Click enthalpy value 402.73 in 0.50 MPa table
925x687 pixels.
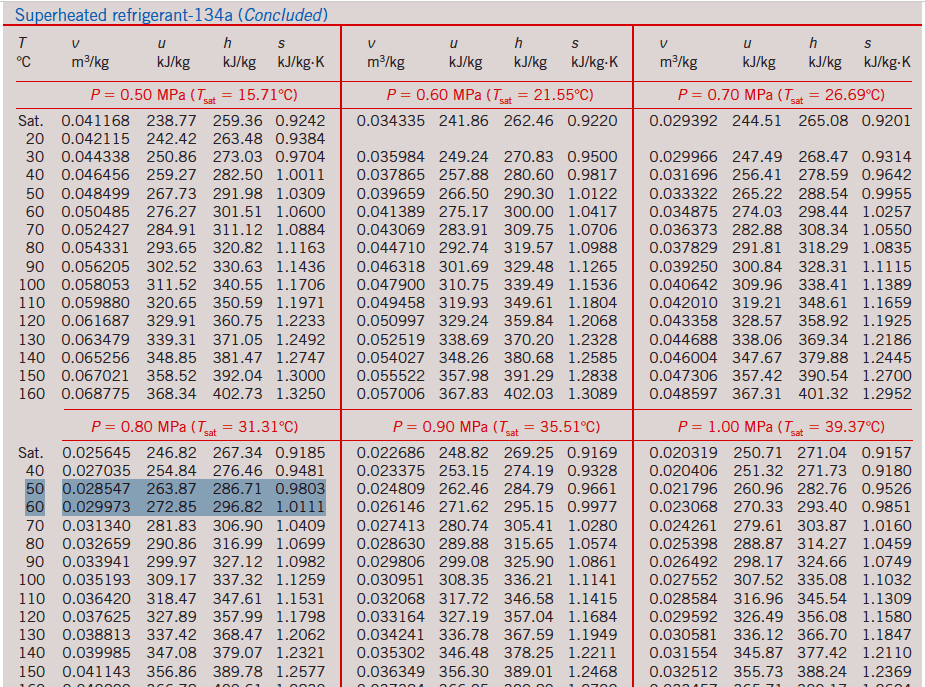click(x=238, y=395)
